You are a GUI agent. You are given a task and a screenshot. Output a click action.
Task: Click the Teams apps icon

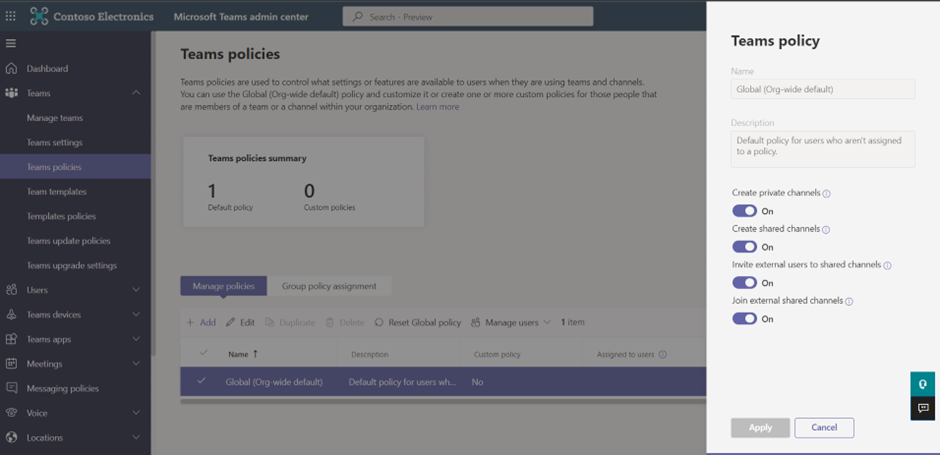click(11, 339)
